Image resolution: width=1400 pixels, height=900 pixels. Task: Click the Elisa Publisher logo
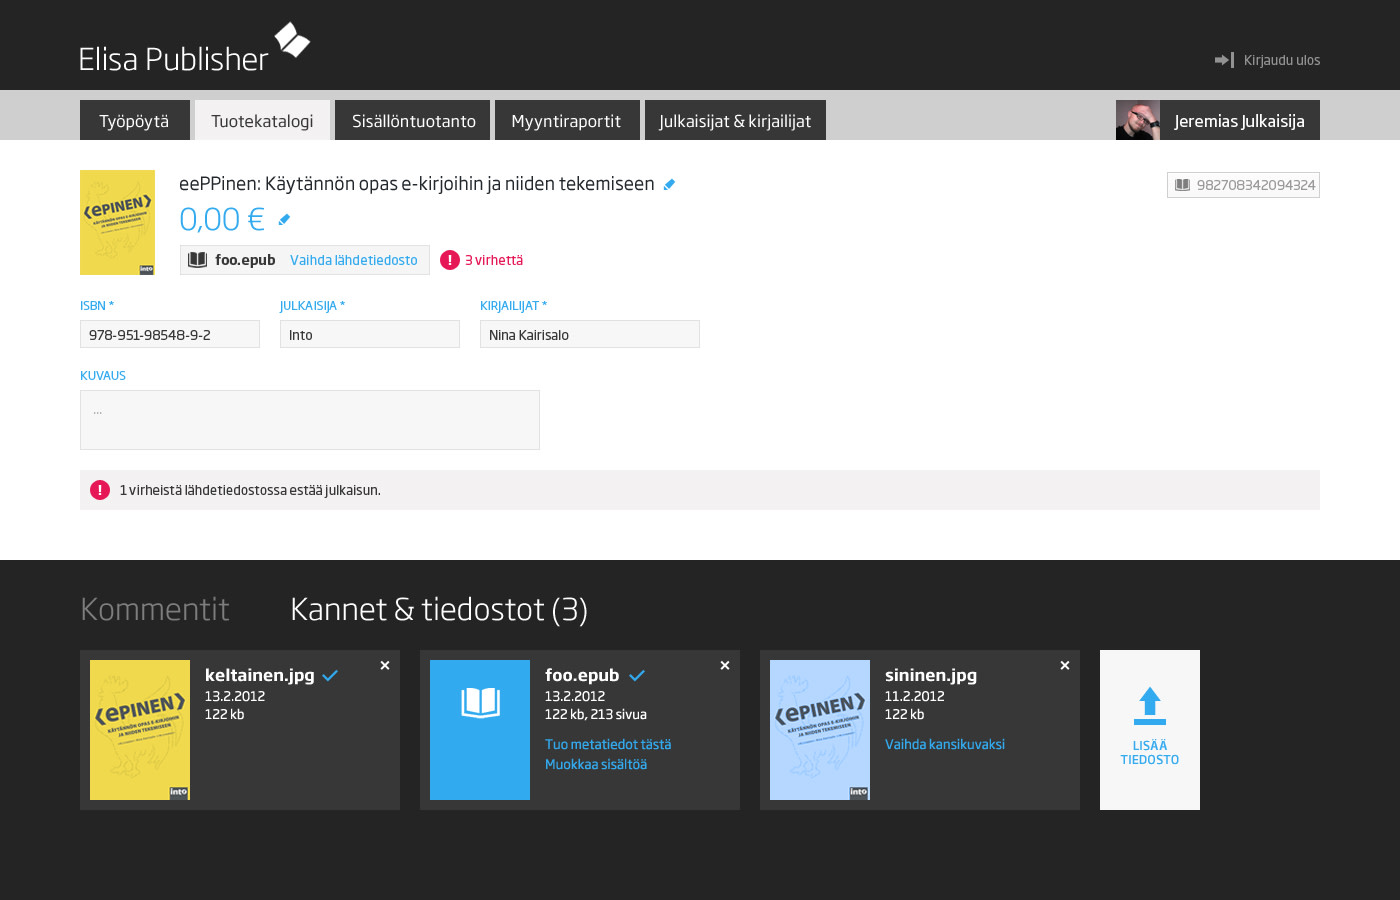click(x=194, y=47)
